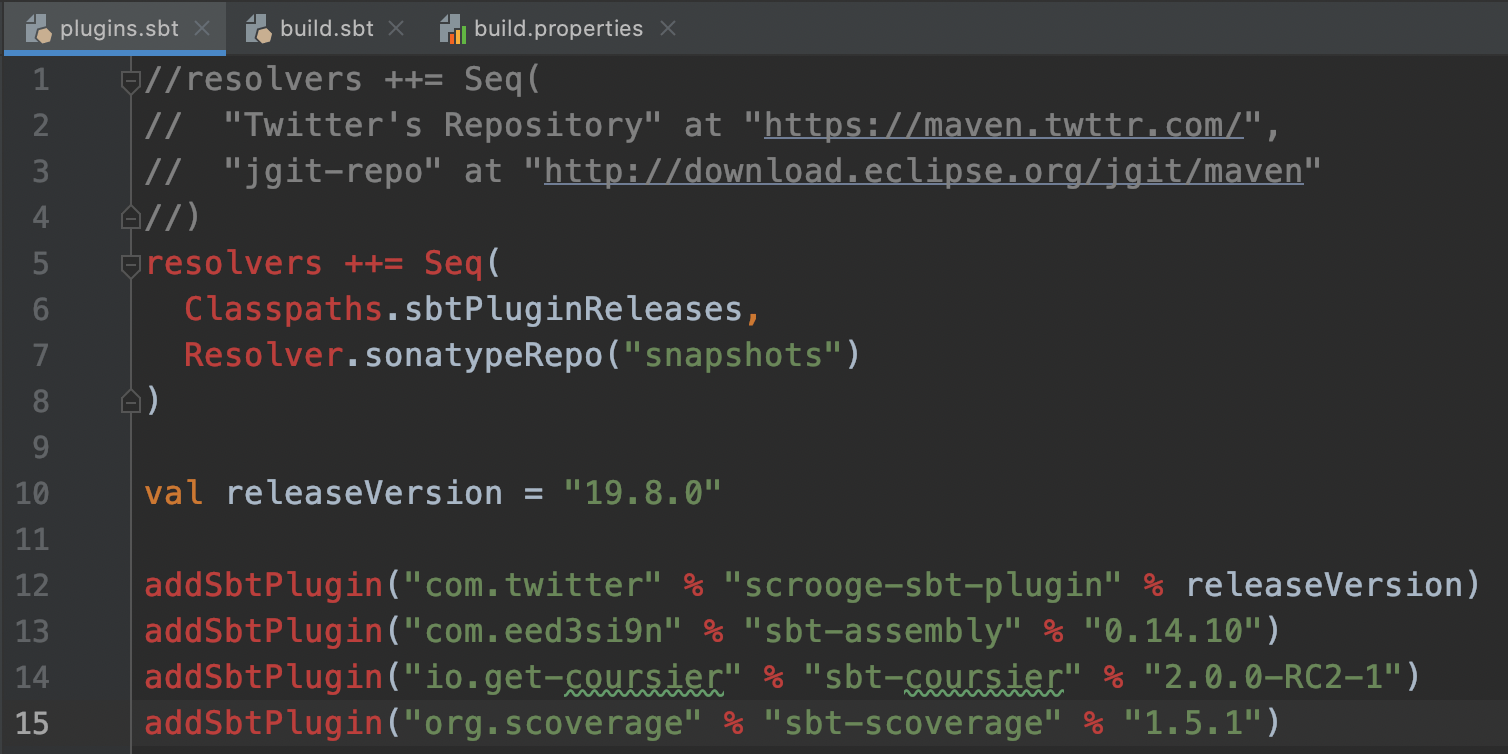The width and height of the screenshot is (1508, 754).
Task: Click the fold end marker on line 8
Action: pos(130,401)
